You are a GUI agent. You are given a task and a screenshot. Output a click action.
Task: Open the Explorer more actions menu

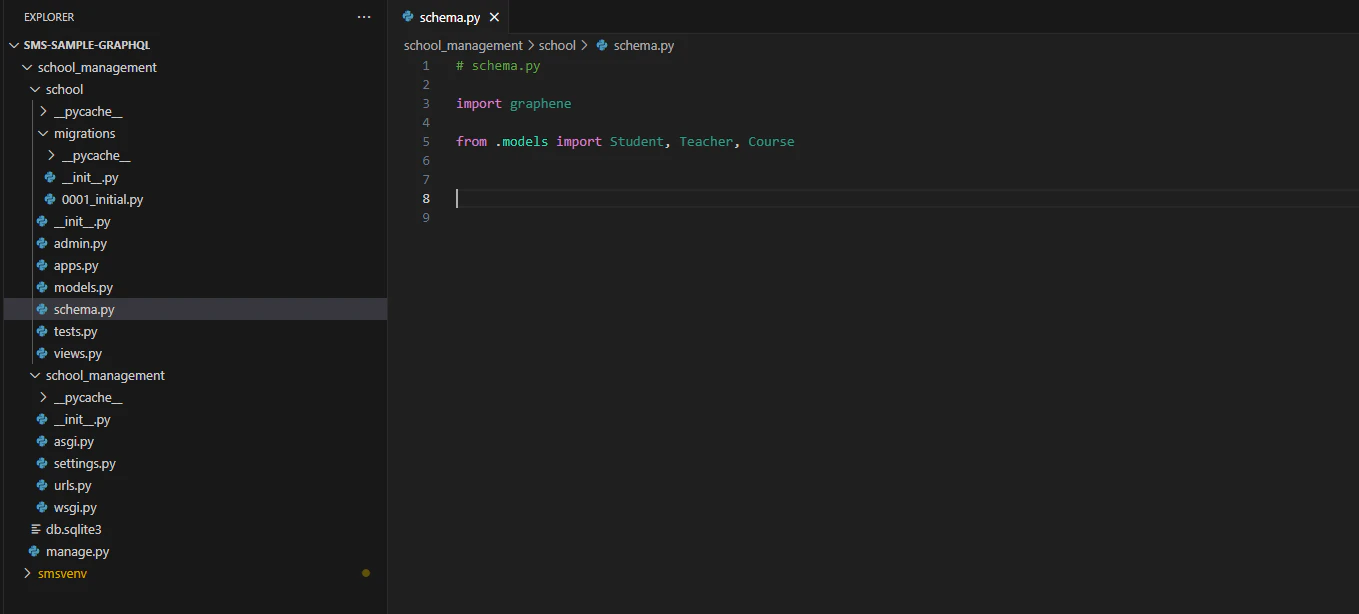(x=363, y=16)
